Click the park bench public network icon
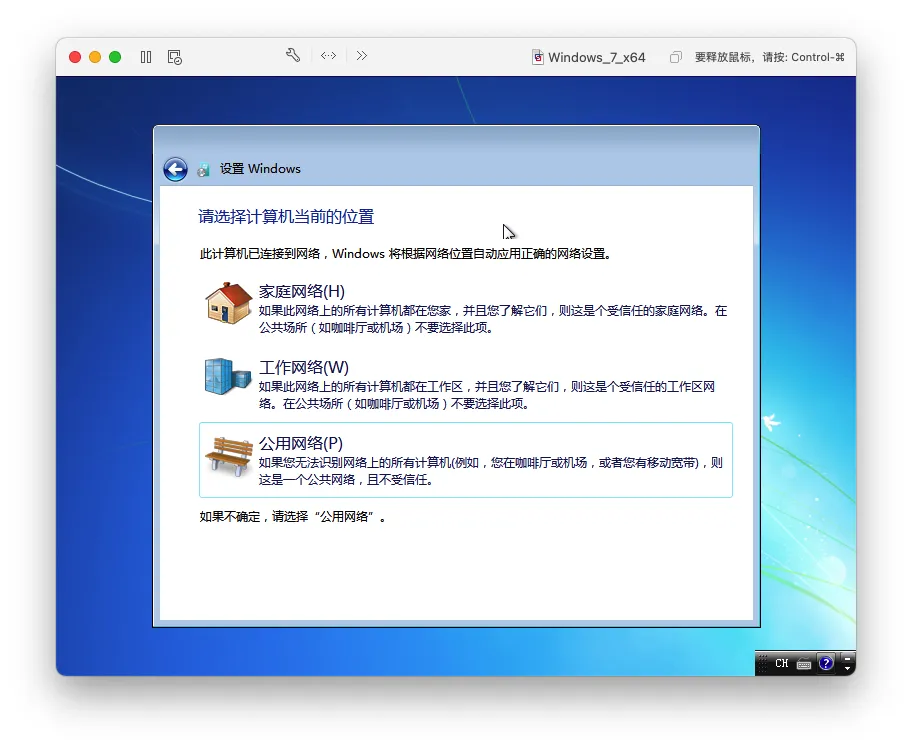 click(229, 456)
